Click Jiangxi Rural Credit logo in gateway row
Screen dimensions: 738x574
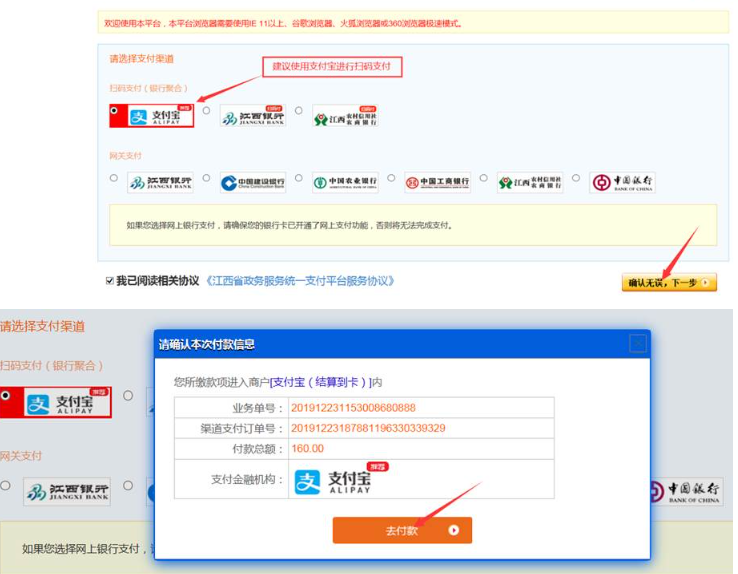coord(530,183)
